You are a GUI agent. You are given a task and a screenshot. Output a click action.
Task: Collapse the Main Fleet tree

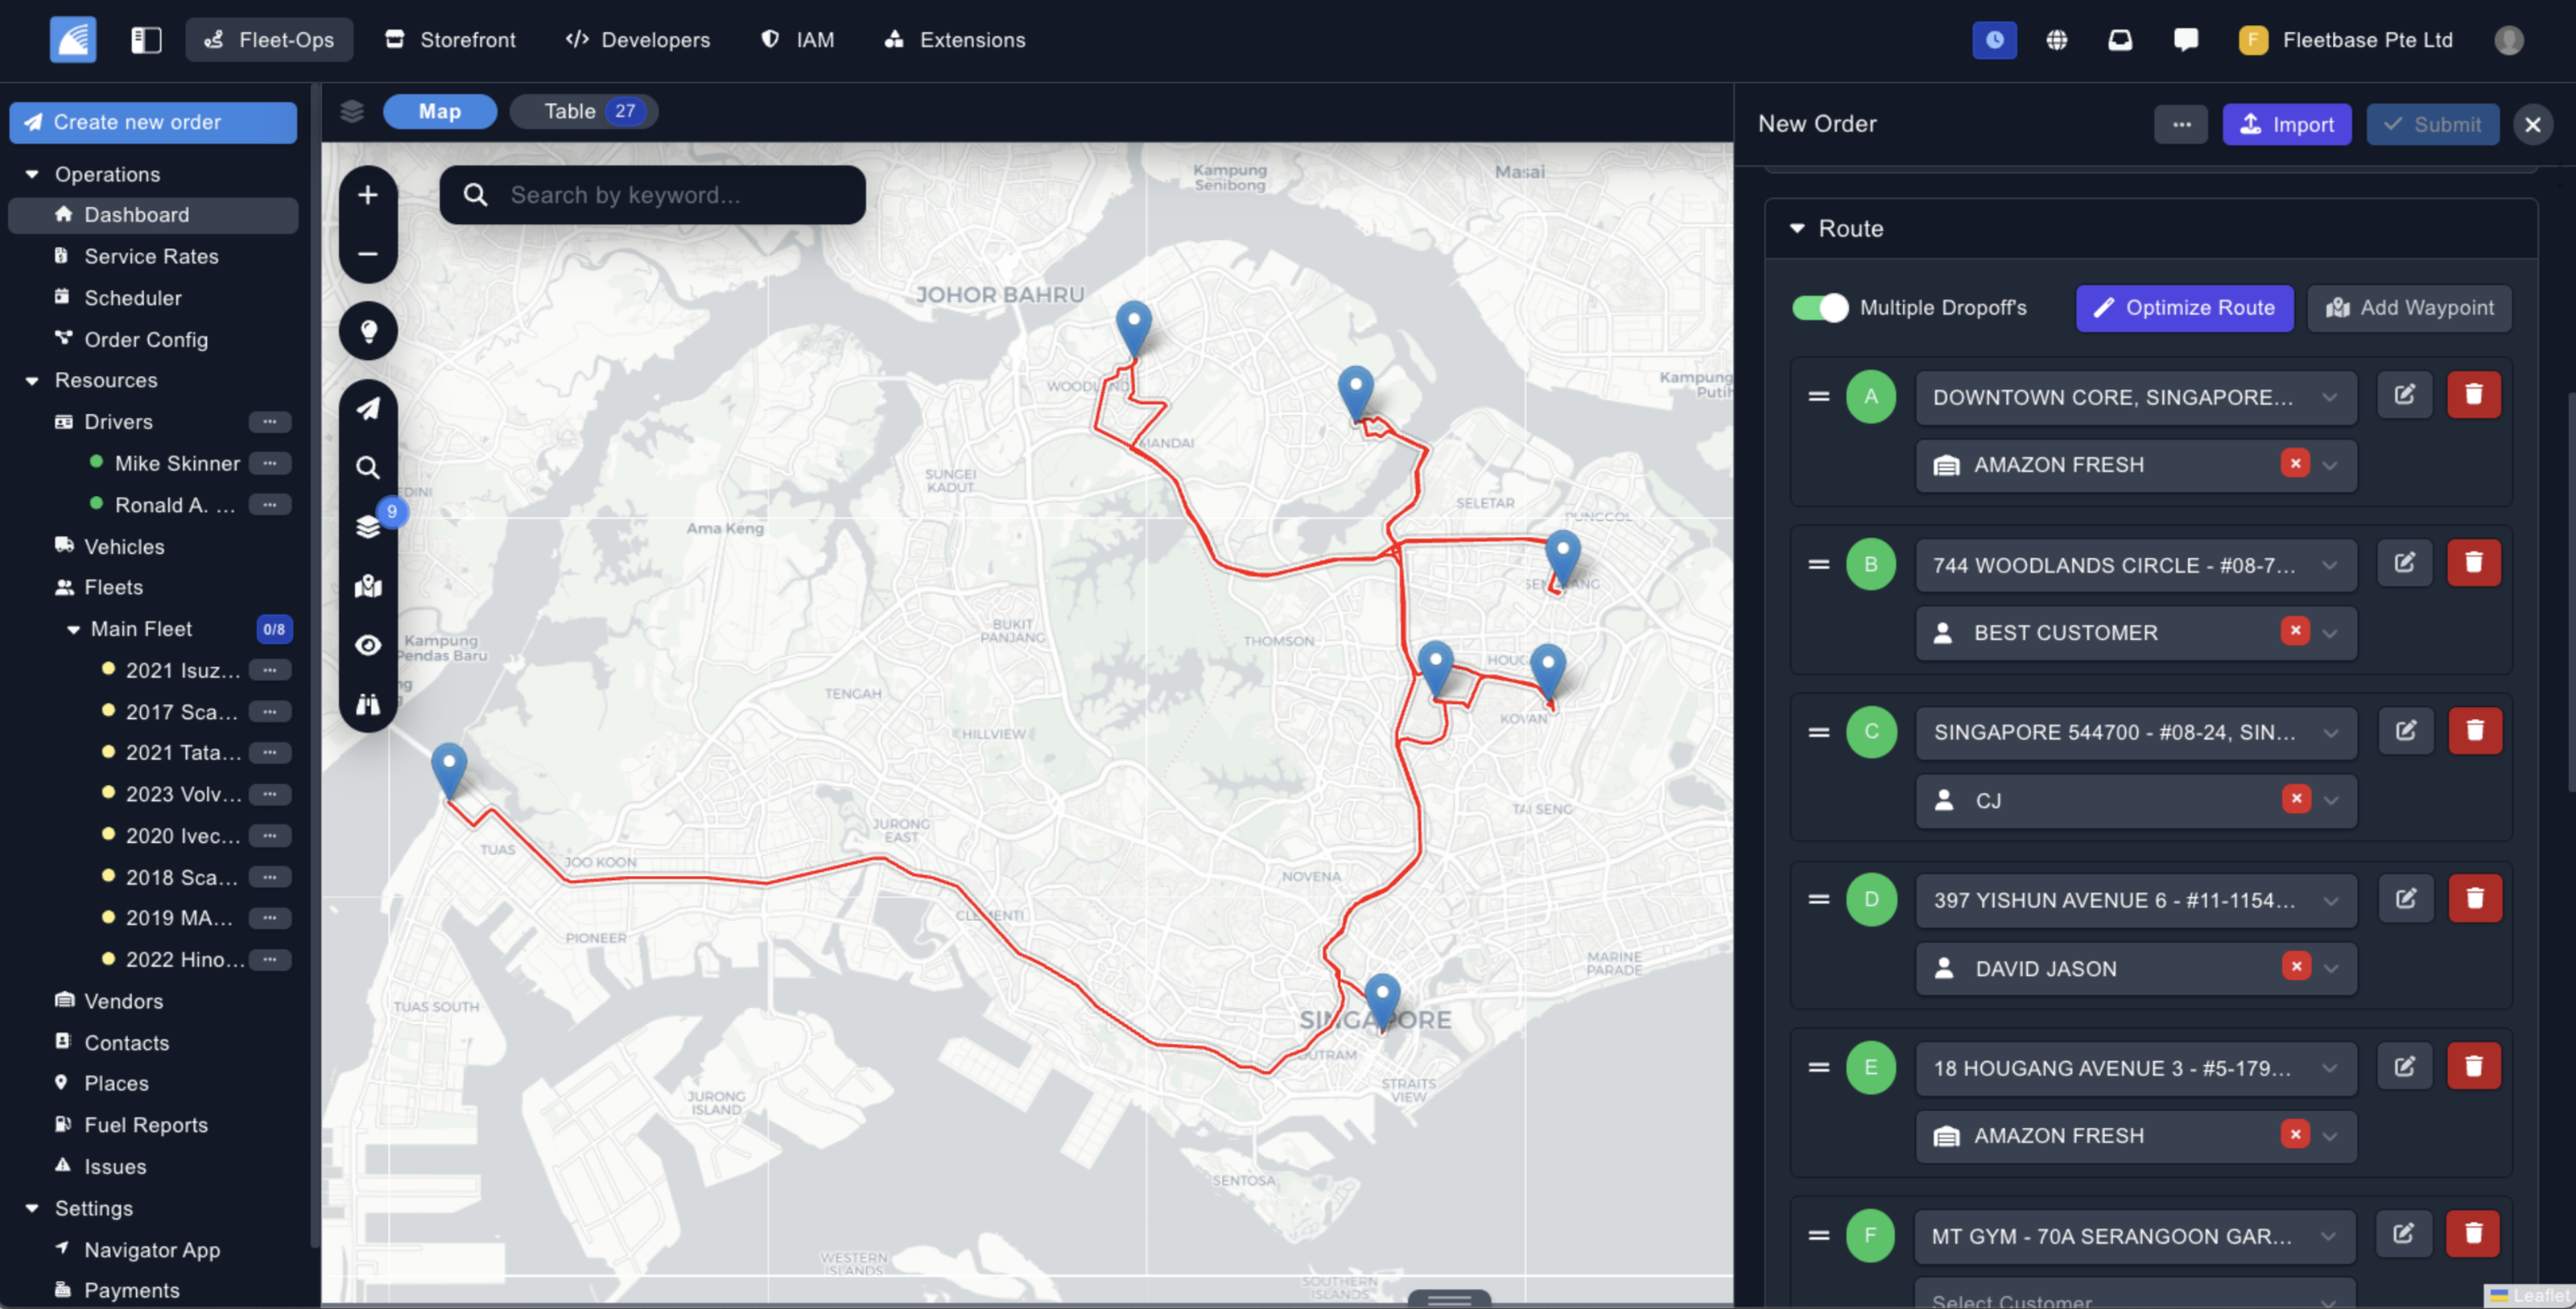(73, 629)
